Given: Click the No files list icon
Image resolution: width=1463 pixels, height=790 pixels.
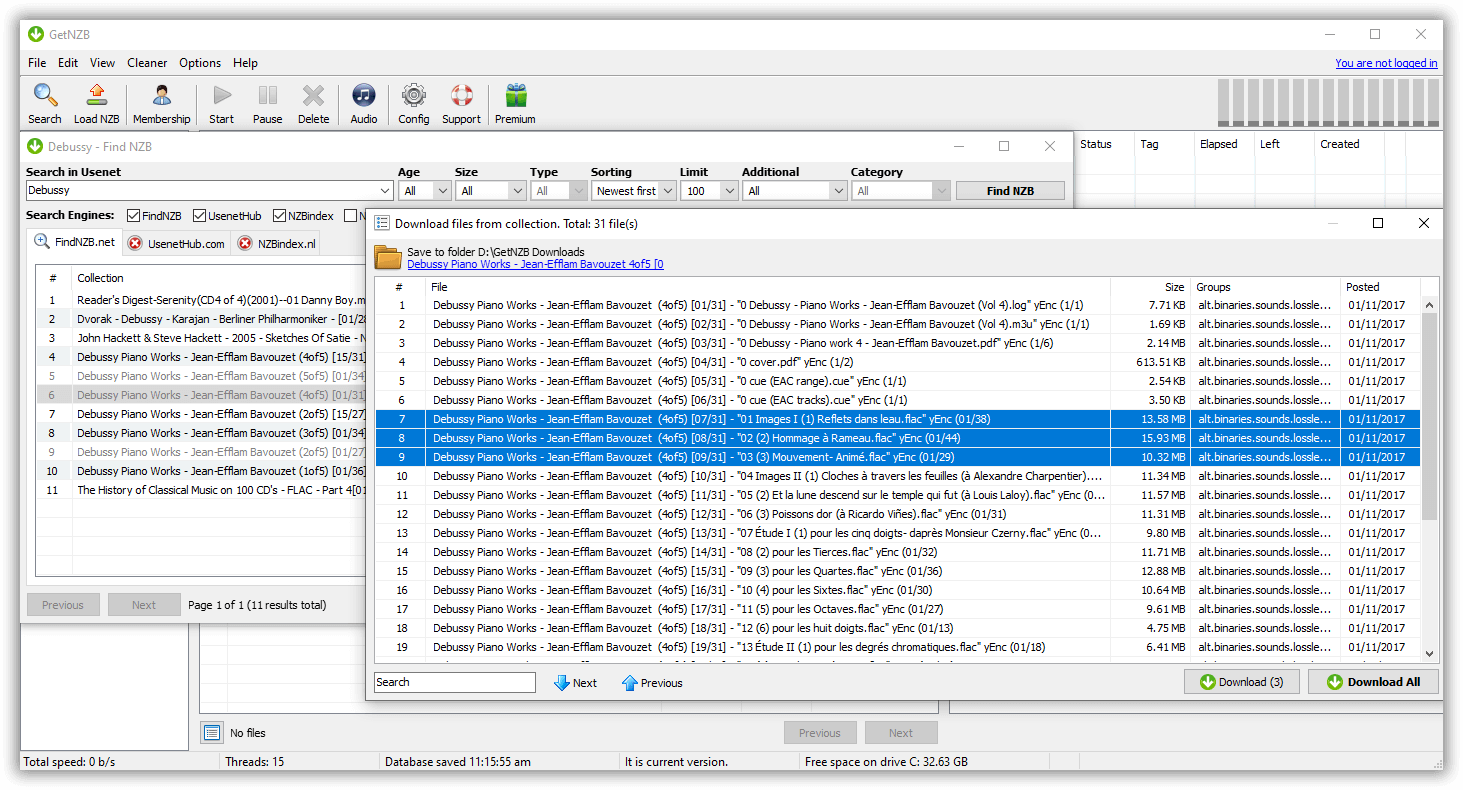Looking at the screenshot, I should (x=212, y=733).
